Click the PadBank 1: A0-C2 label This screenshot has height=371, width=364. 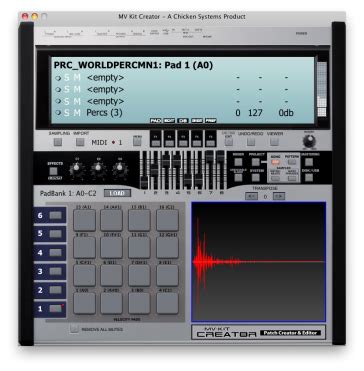pos(69,193)
